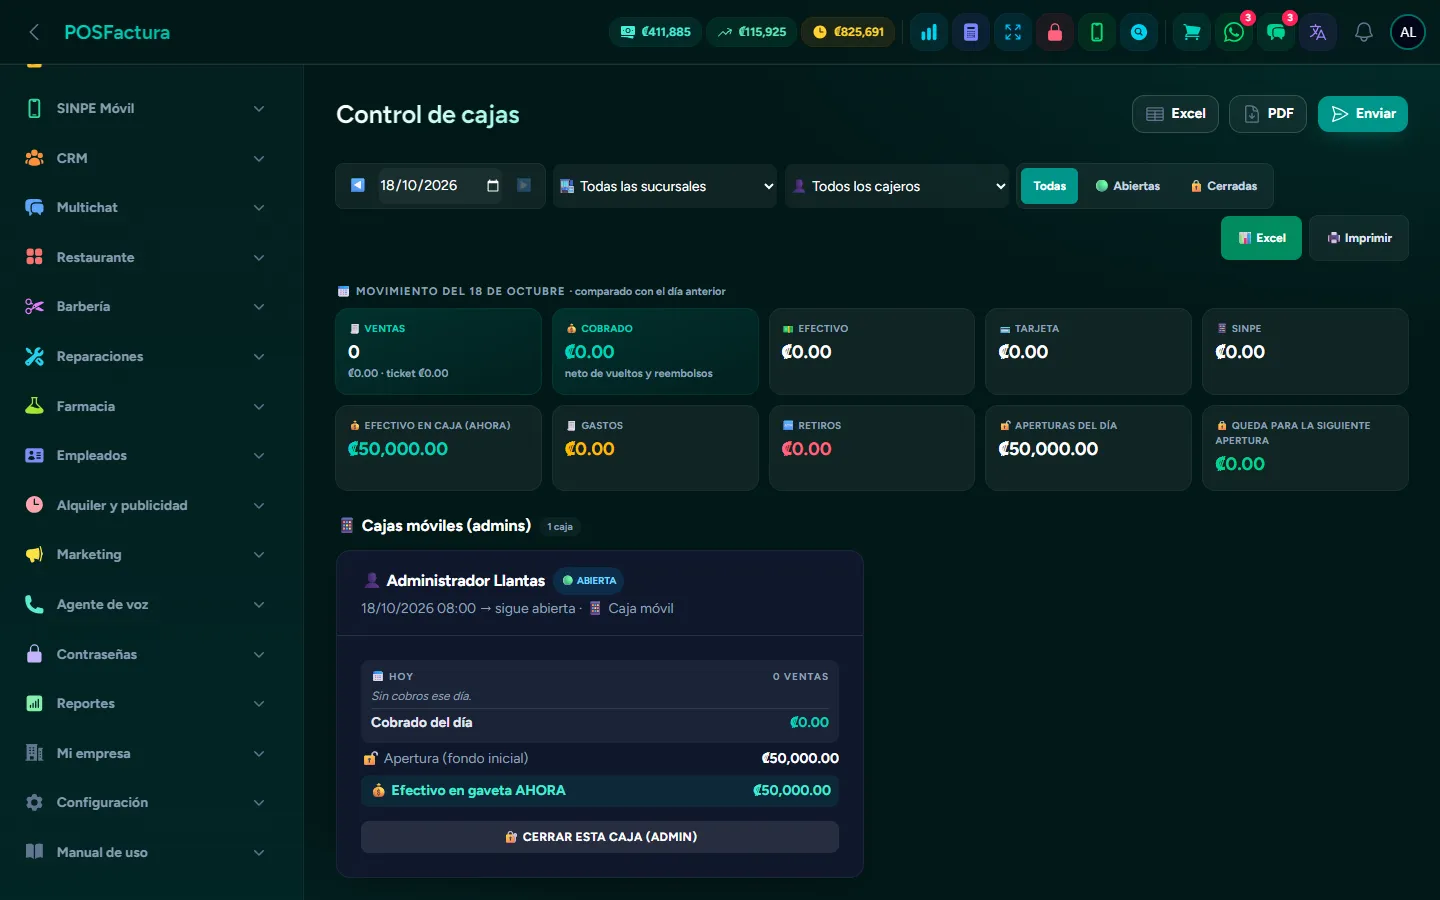Viewport: 1440px width, 900px height.
Task: Go to previous day with left arrow
Action: pos(358,185)
